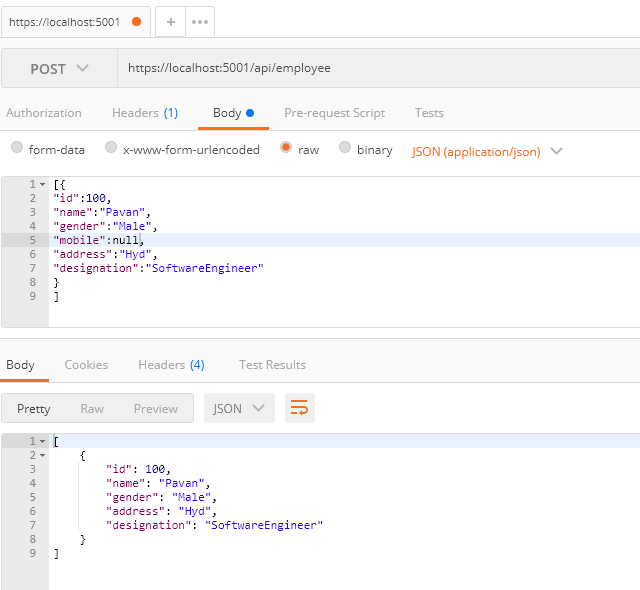This screenshot has height=590, width=640.
Task: Select the localhost:5001 request tab
Action: pyautogui.click(x=76, y=22)
